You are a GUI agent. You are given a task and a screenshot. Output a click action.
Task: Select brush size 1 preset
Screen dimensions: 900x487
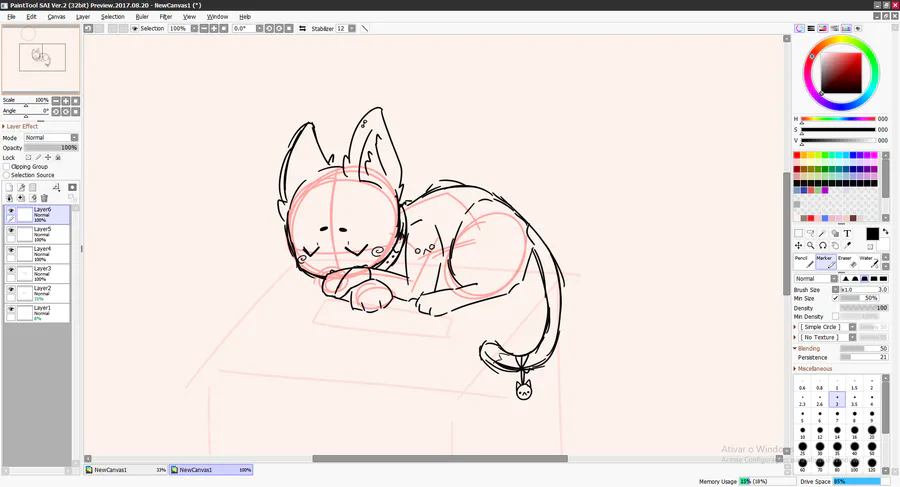click(x=837, y=384)
